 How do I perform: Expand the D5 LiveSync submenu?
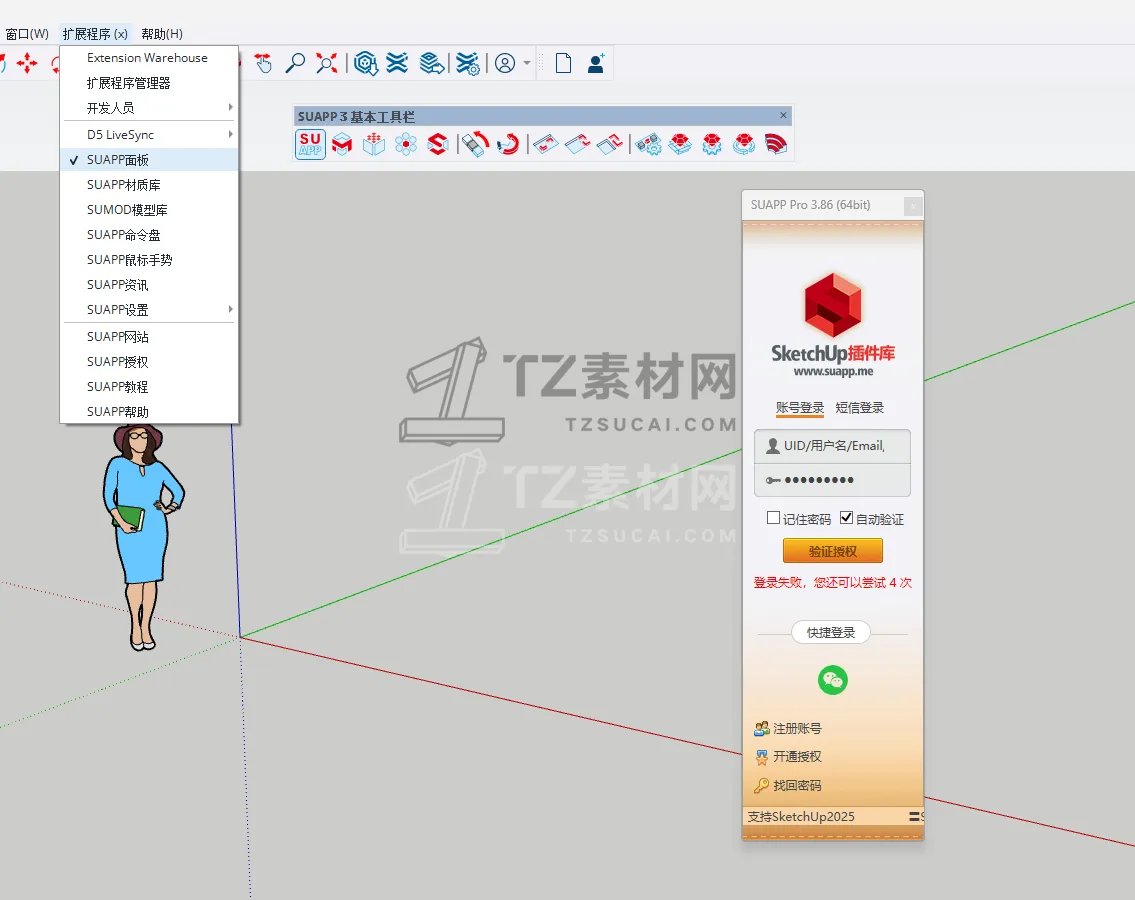click(149, 135)
